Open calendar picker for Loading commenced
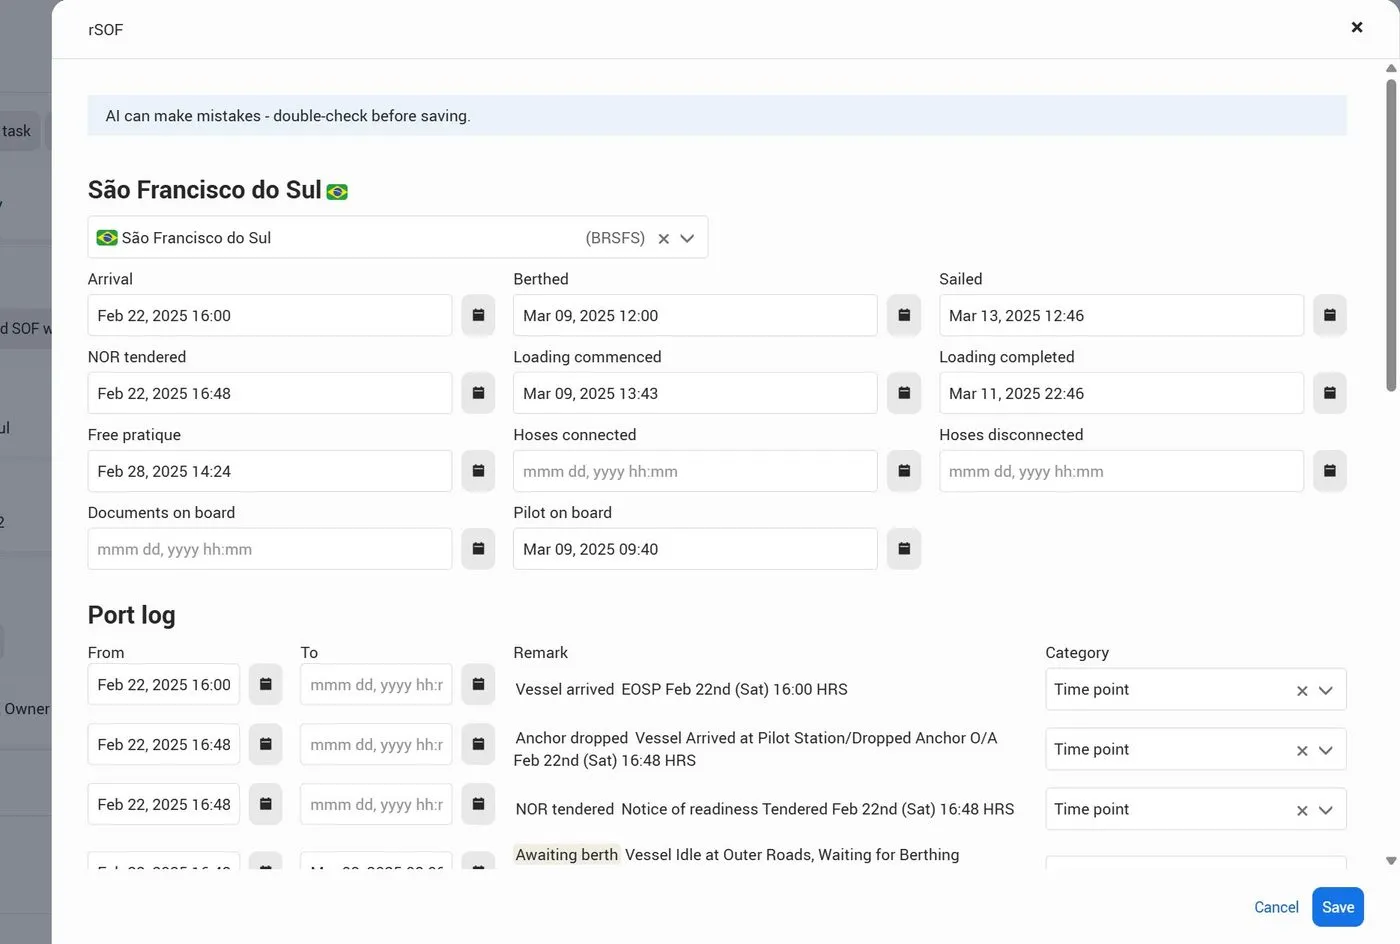 pyautogui.click(x=904, y=393)
